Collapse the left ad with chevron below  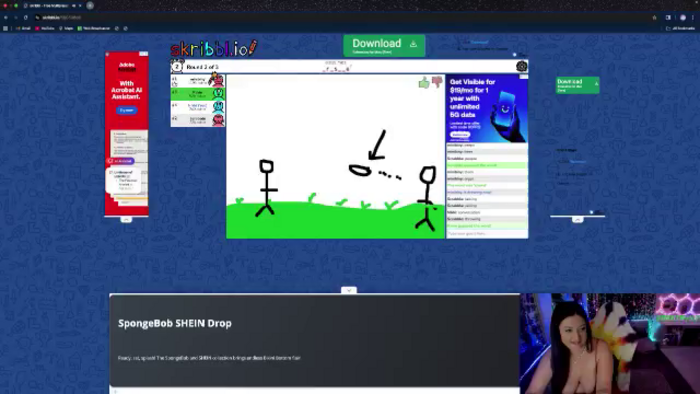(126, 220)
